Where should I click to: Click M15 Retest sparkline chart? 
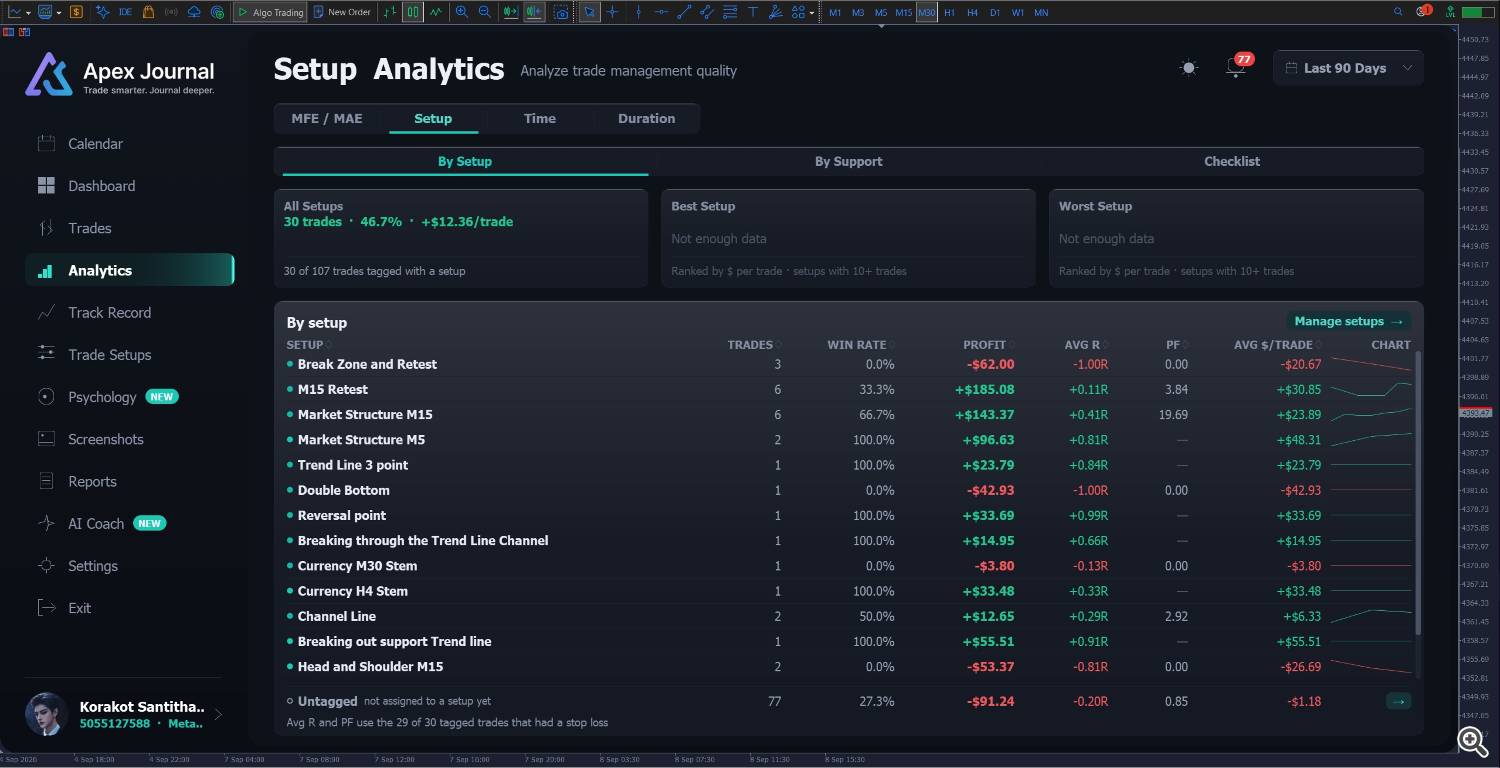pos(1370,389)
